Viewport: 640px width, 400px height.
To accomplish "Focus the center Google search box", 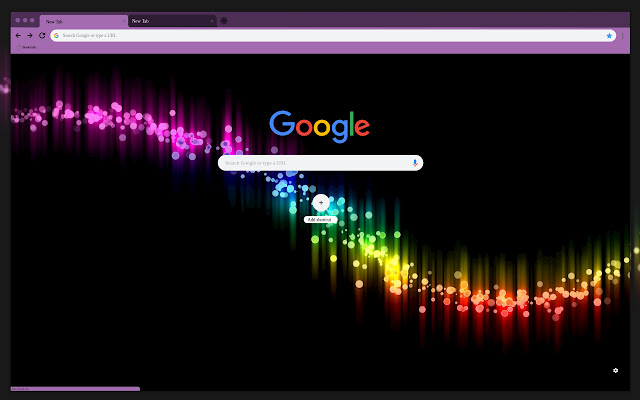I will [320, 163].
